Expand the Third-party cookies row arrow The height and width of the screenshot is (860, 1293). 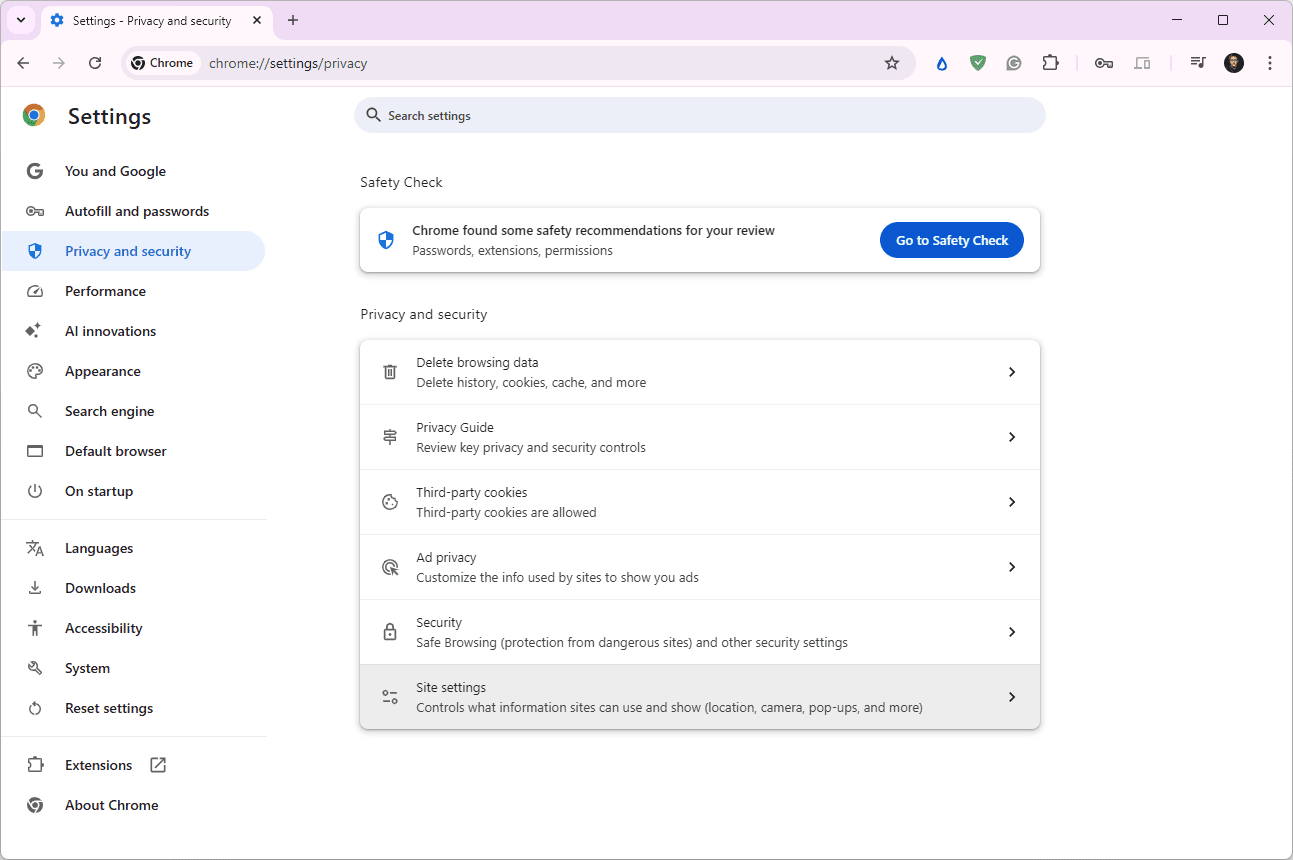click(1011, 502)
